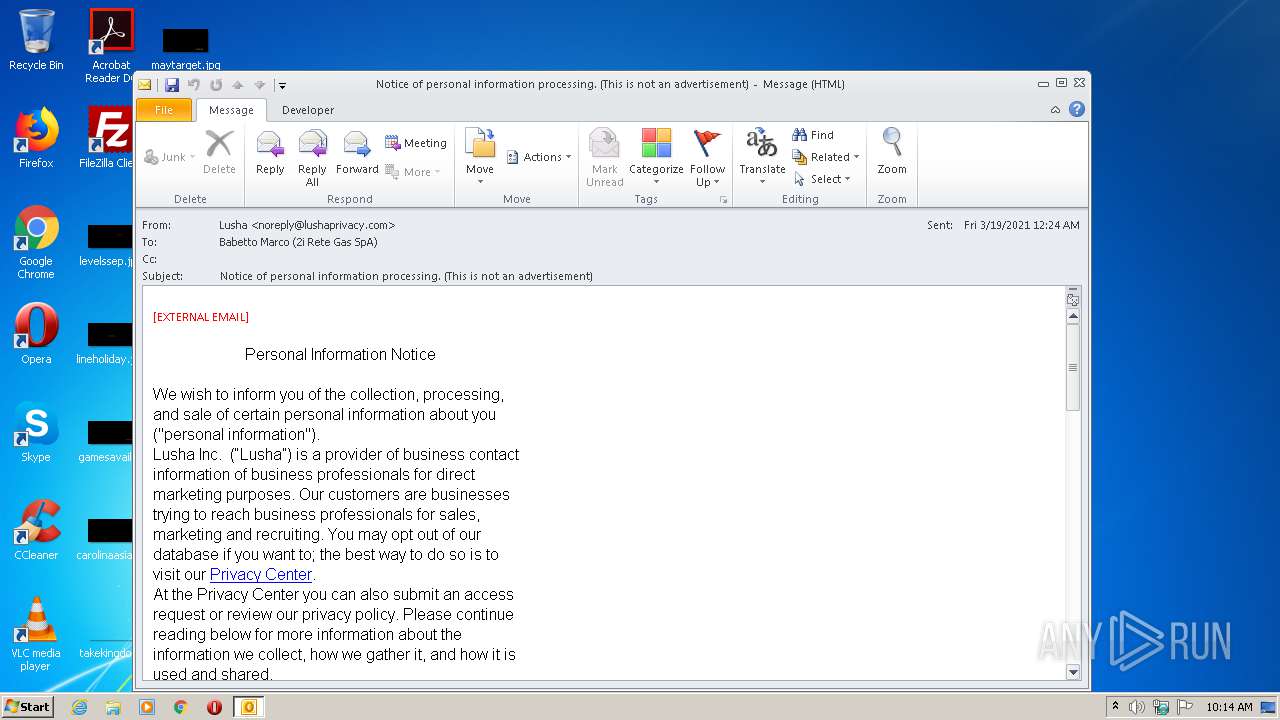
Task: Open the Categorize color menu
Action: 656,158
